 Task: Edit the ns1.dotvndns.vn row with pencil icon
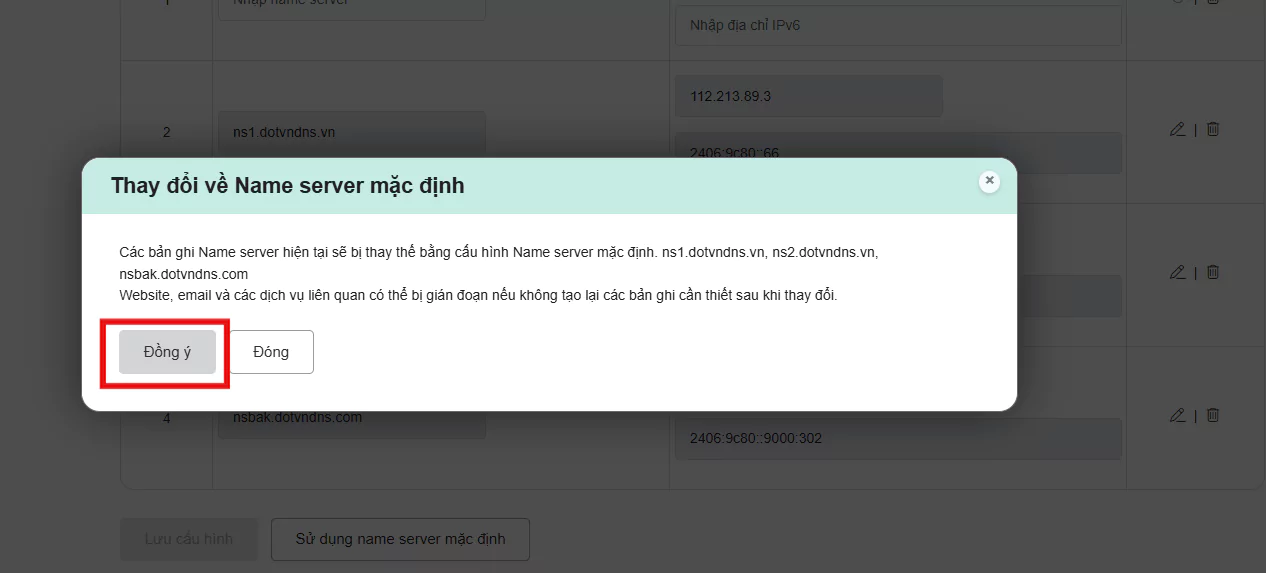coord(1177,129)
